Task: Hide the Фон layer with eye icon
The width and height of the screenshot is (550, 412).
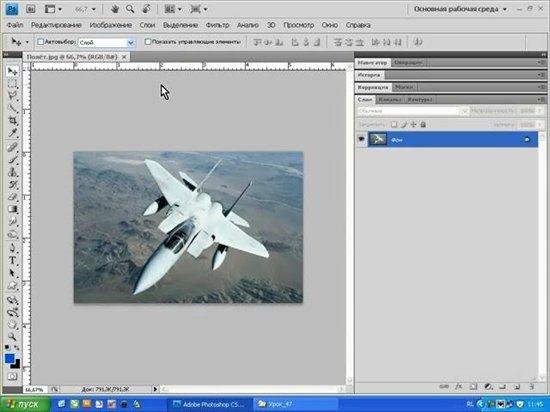Action: click(361, 139)
